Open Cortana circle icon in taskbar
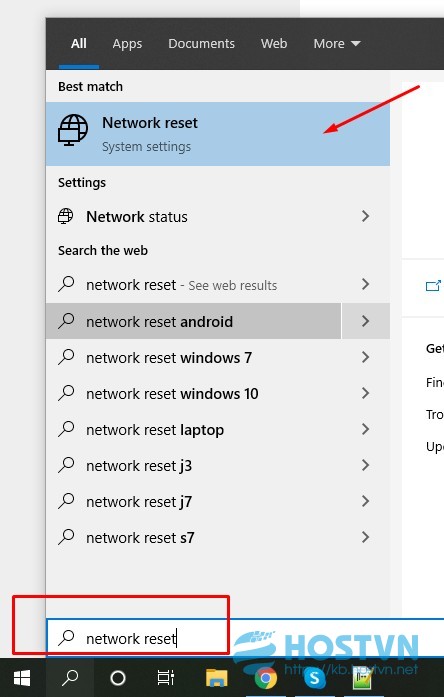 point(118,678)
